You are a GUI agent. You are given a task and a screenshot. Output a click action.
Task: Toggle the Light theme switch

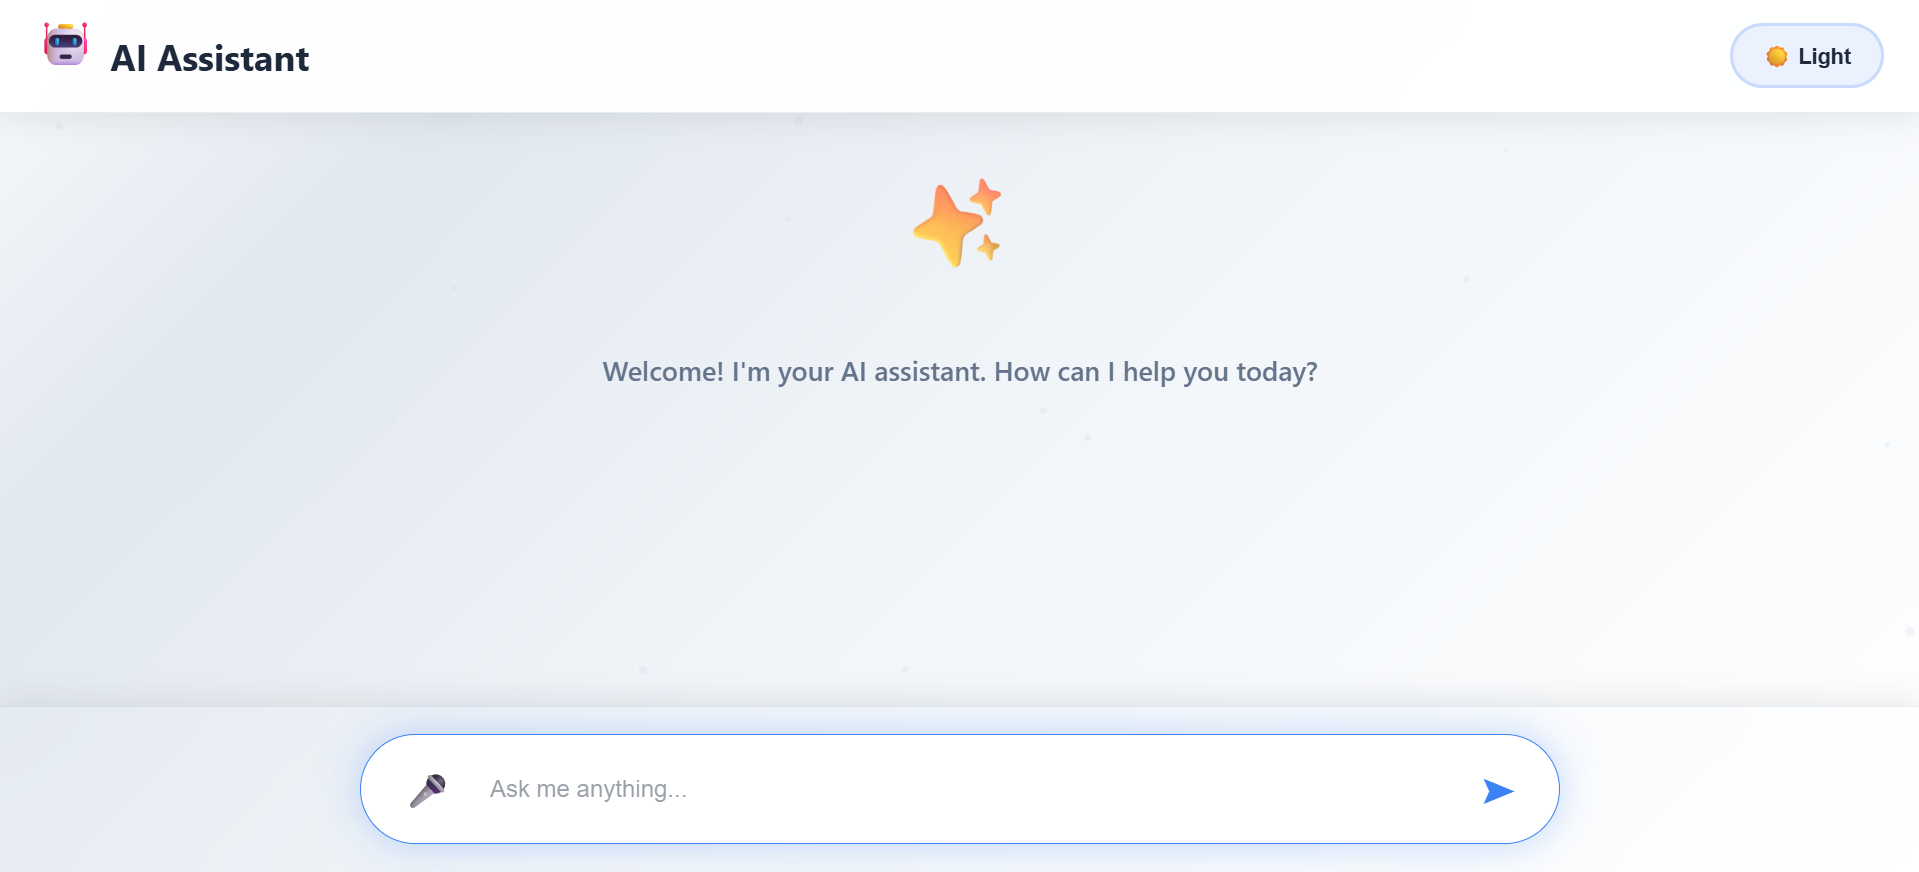1806,56
